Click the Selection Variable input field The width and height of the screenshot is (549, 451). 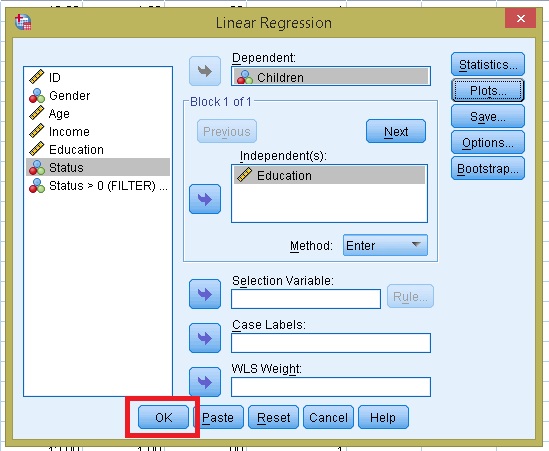[x=306, y=299]
